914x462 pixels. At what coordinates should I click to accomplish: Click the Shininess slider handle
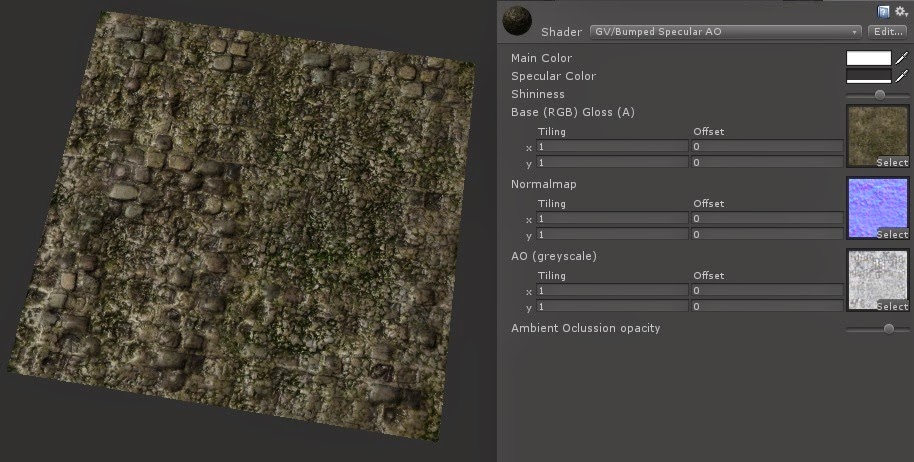click(x=880, y=94)
